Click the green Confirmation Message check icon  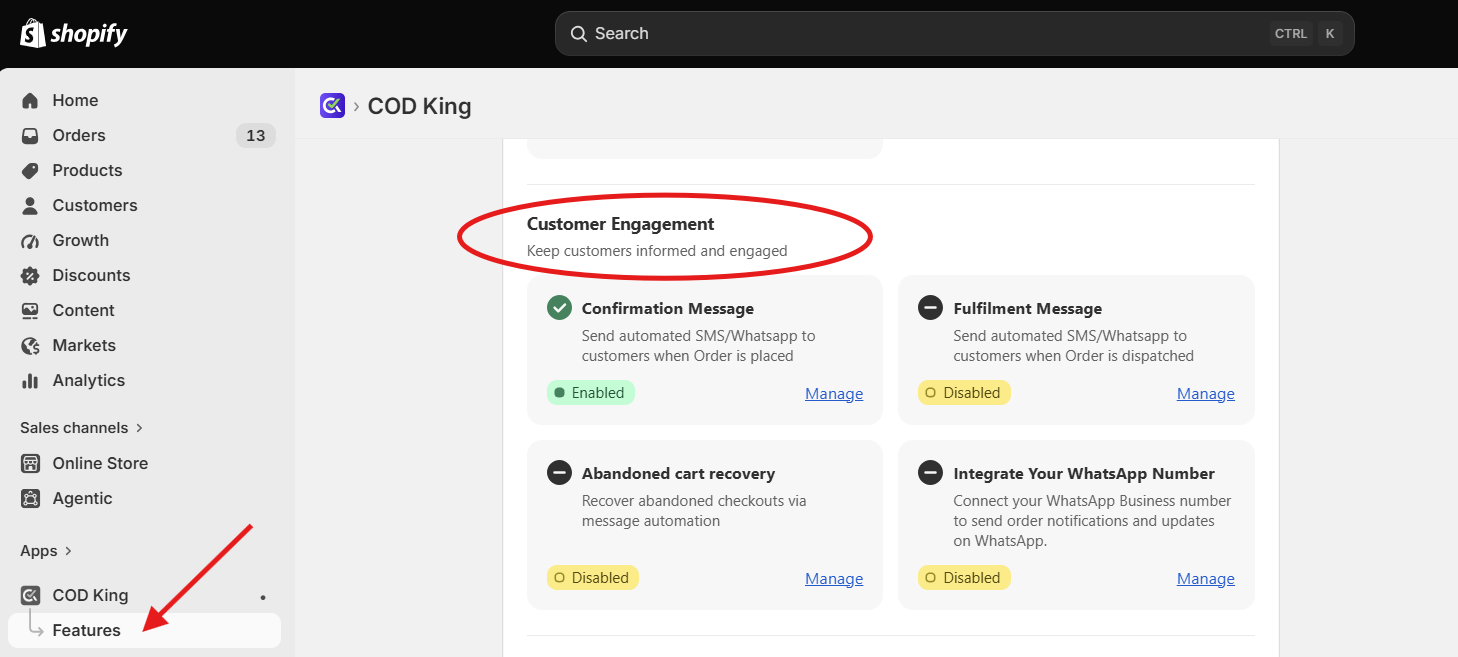click(x=559, y=308)
